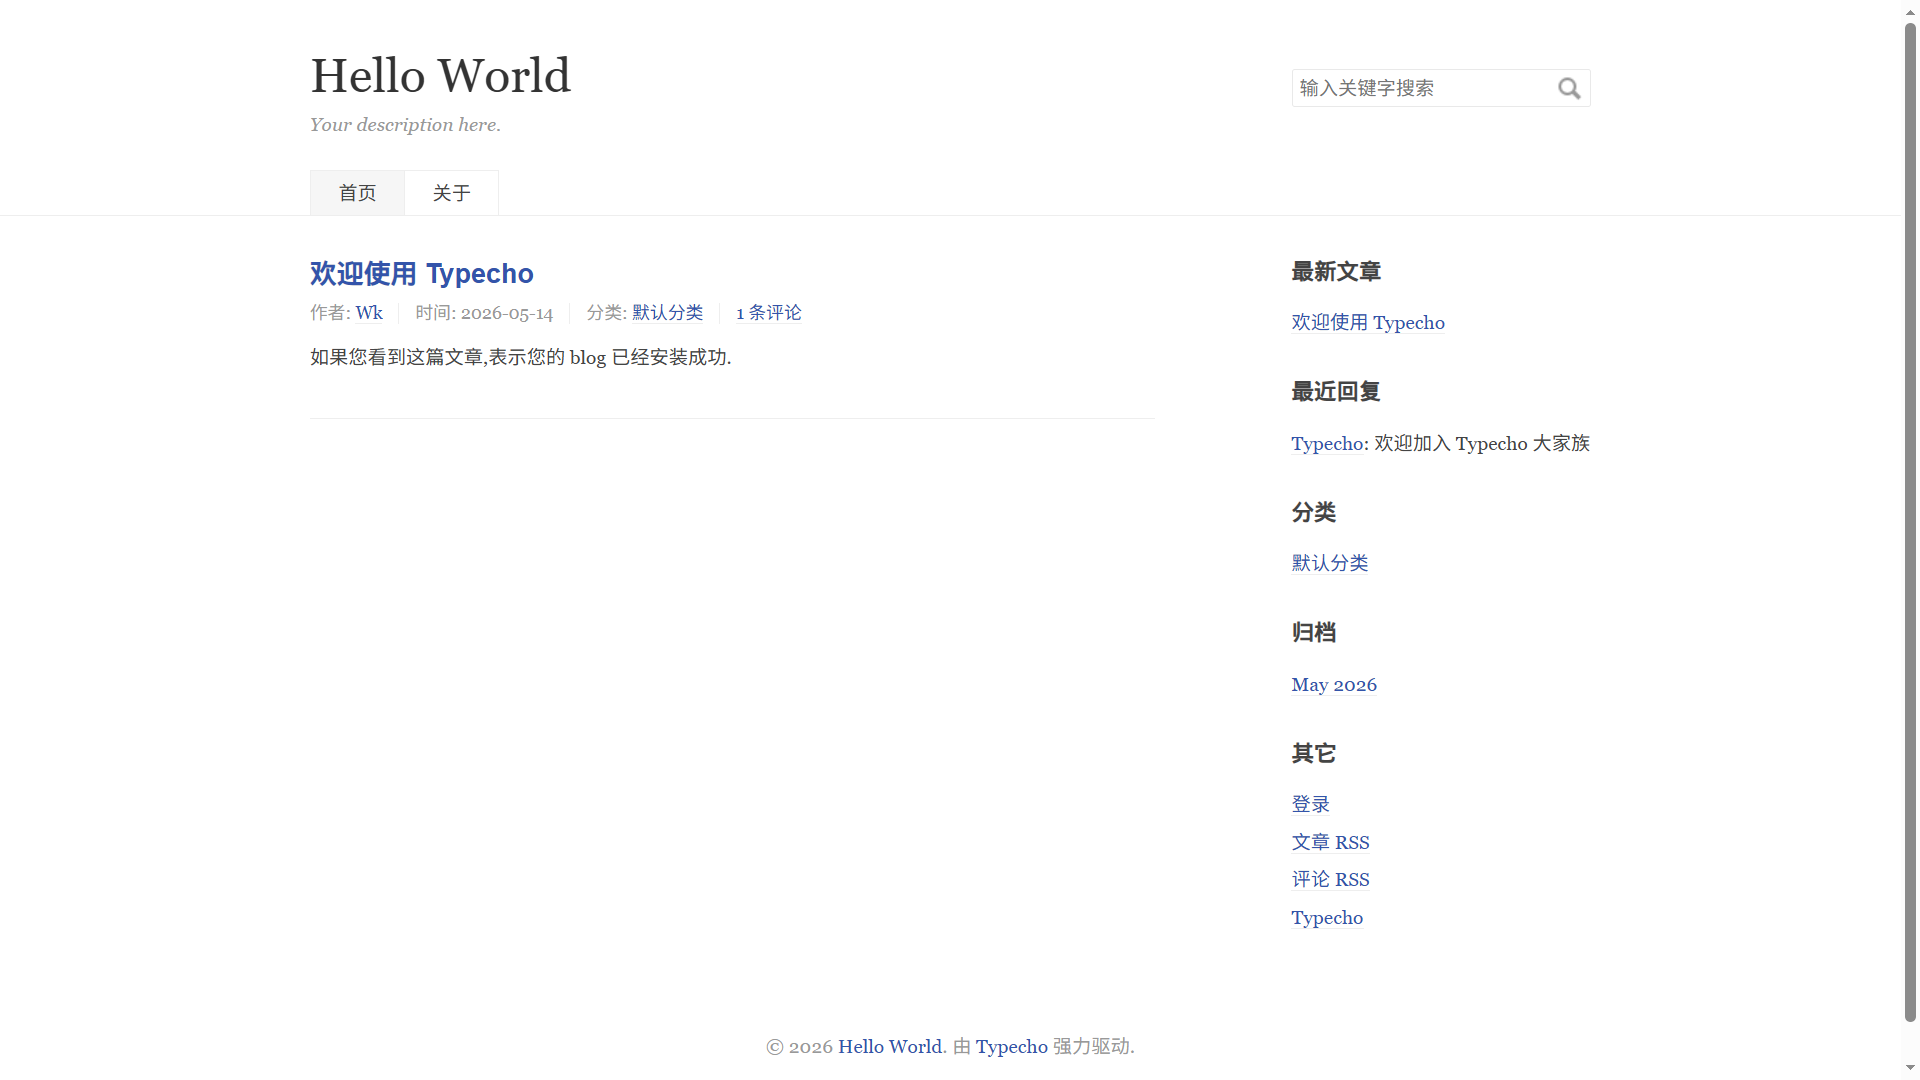The width and height of the screenshot is (1920, 1080).
Task: Click the 最新文章 sidebar heading
Action: [1336, 272]
